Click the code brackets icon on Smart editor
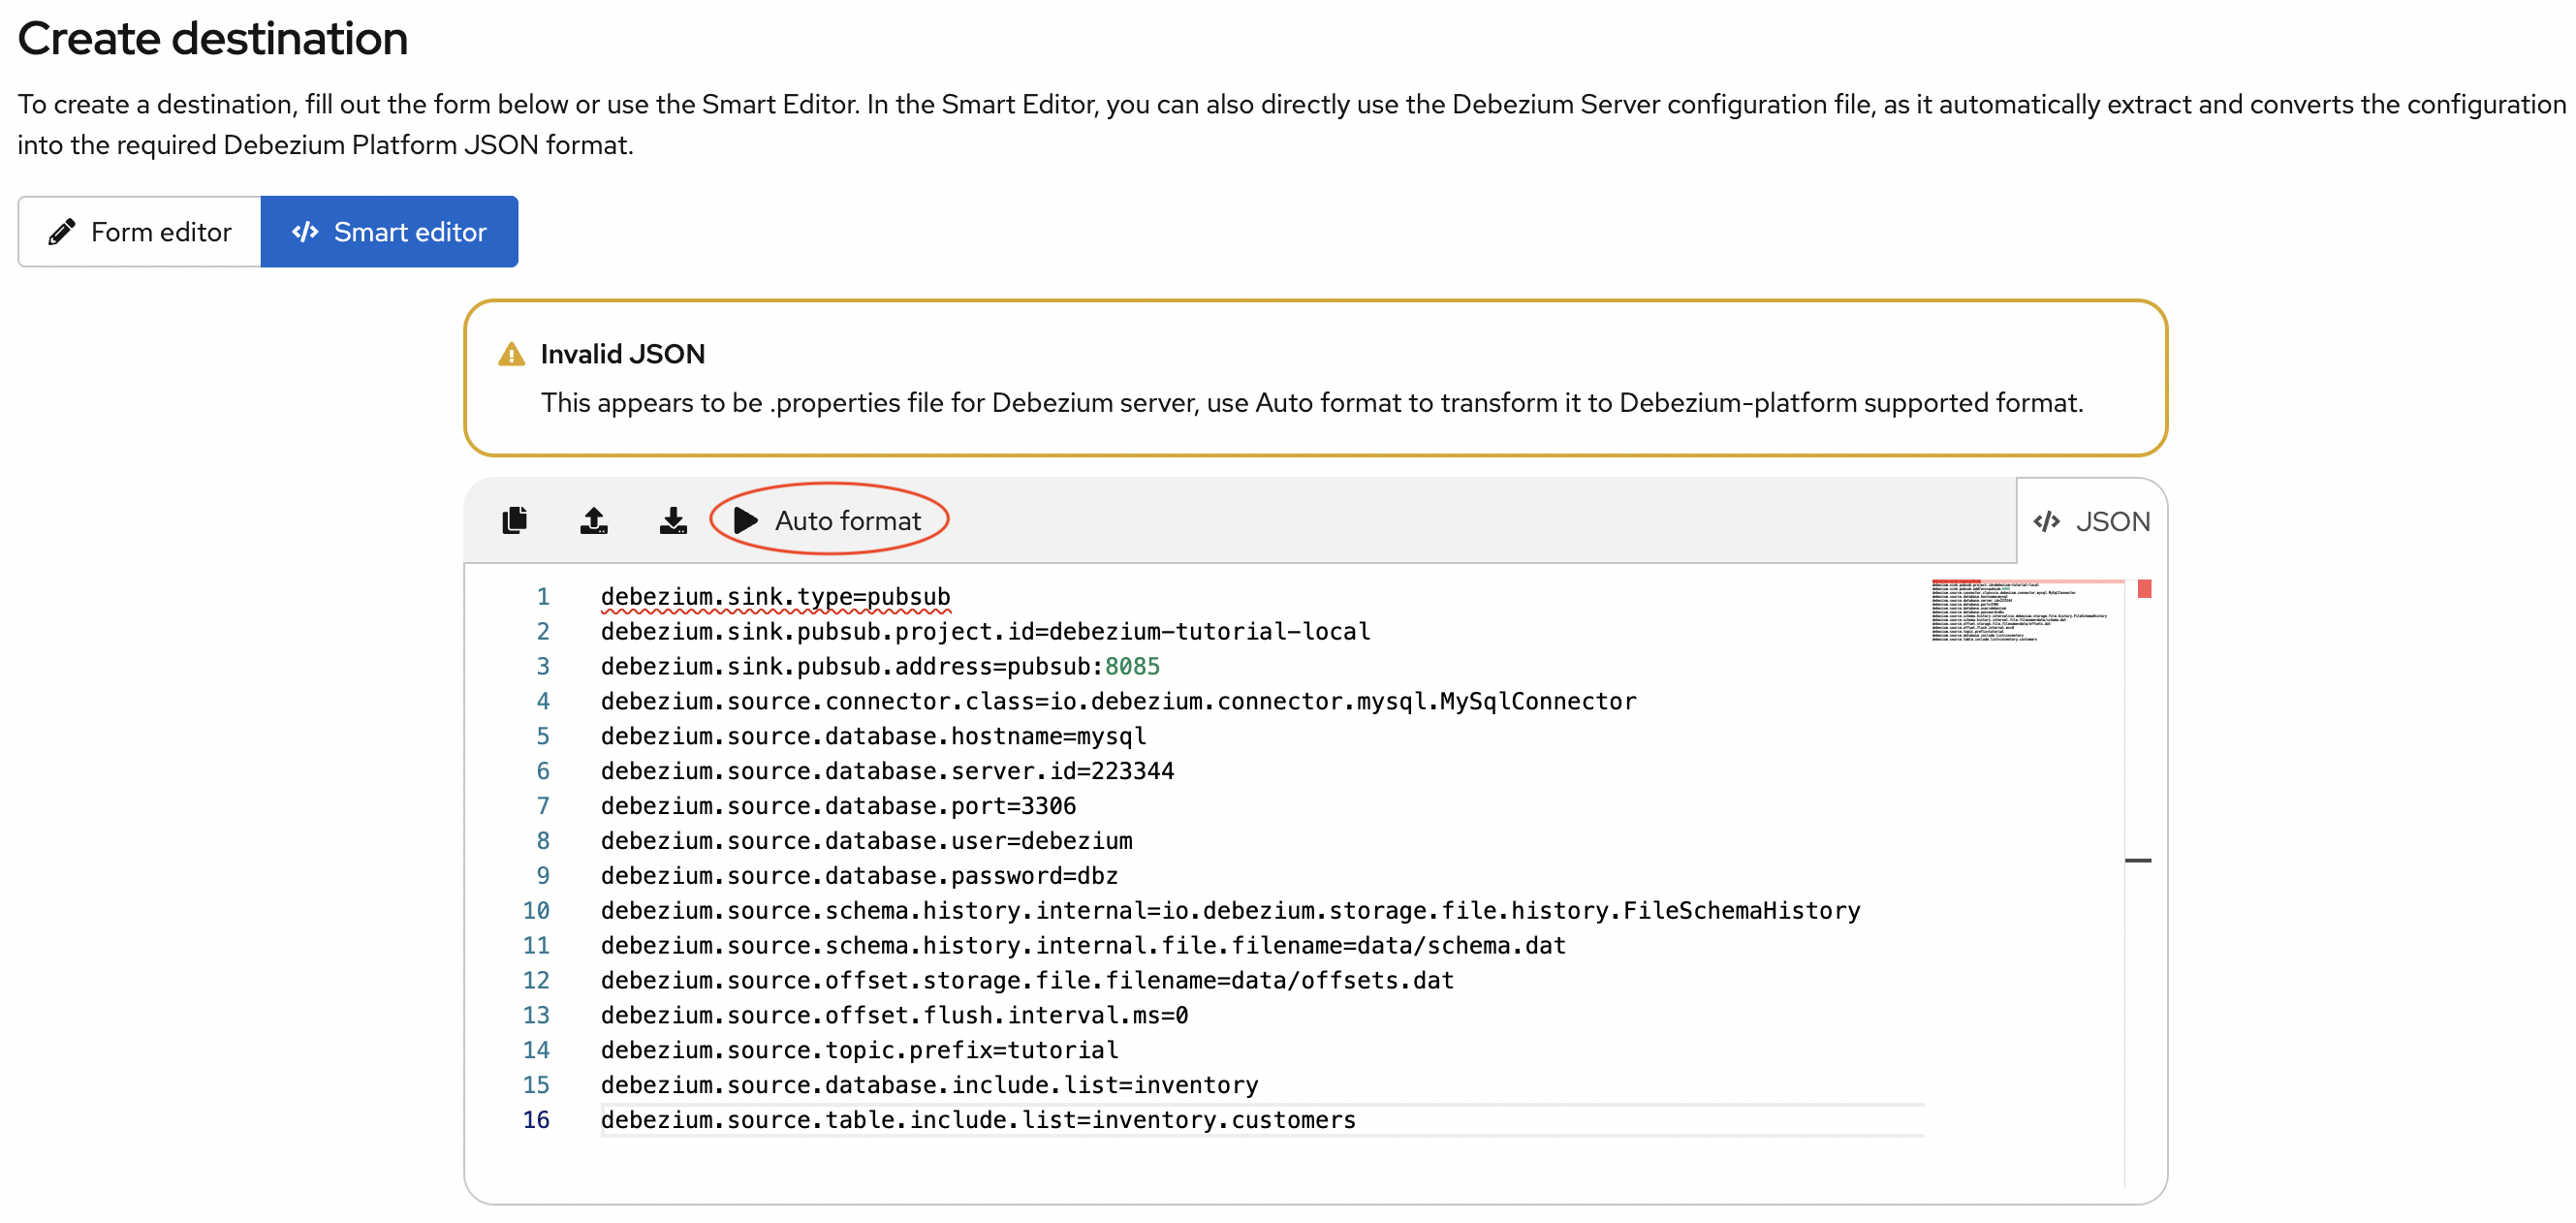Screen dimensions: 2576x1223 point(306,231)
